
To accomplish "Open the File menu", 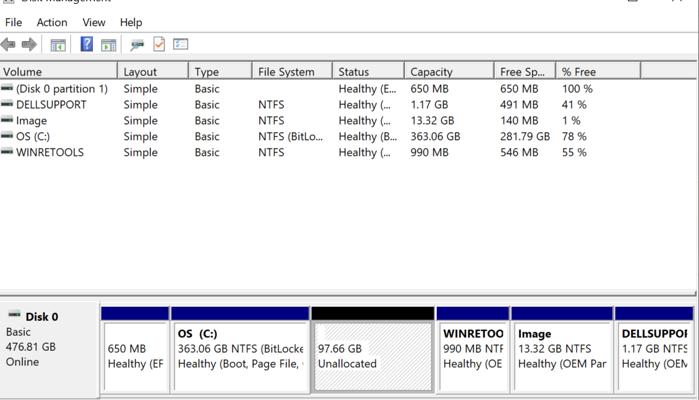I will click(x=13, y=22).
